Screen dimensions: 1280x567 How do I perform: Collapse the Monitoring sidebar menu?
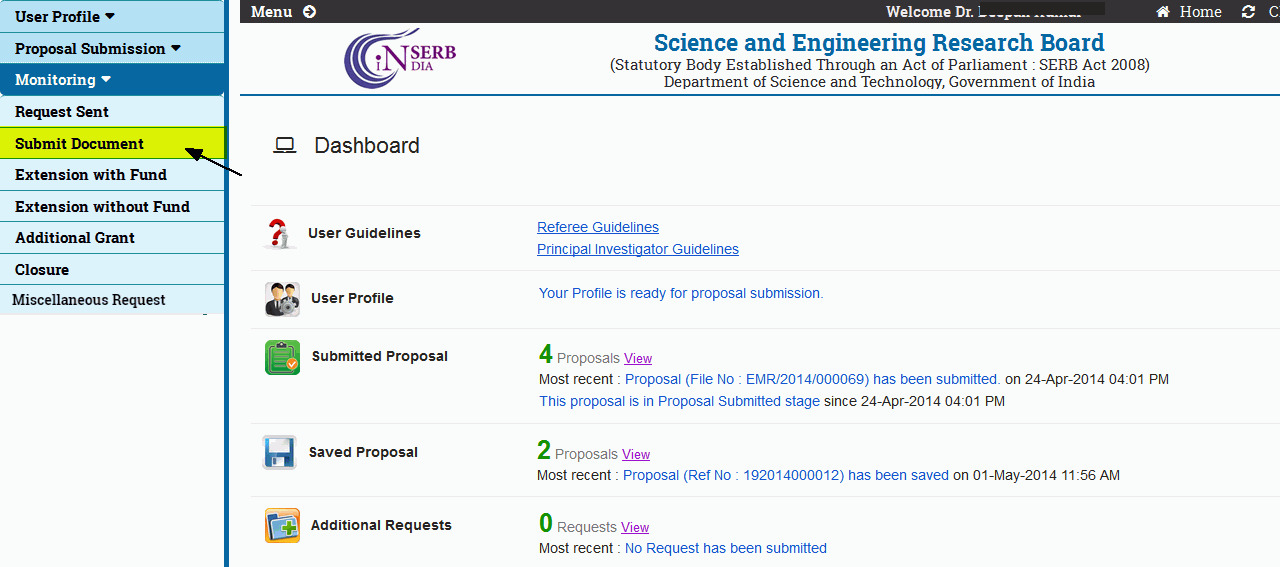(63, 80)
